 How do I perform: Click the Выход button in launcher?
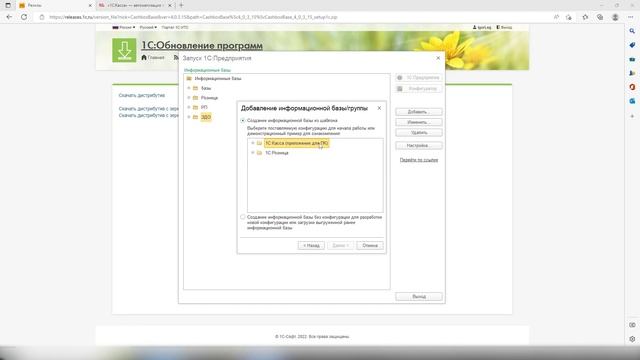[x=419, y=296]
